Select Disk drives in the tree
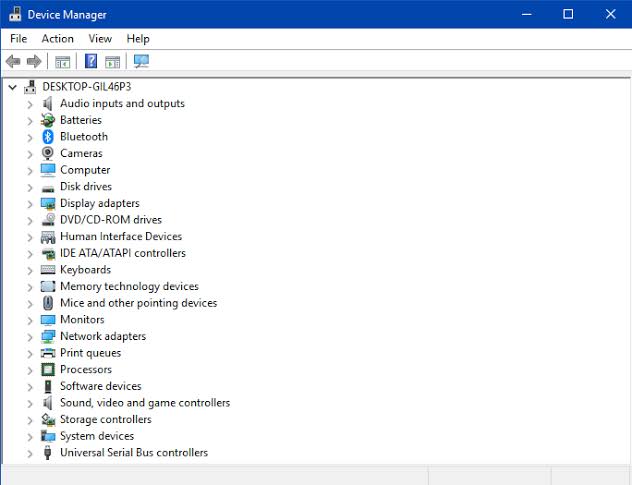Viewport: 632px width, 485px height. (x=86, y=187)
